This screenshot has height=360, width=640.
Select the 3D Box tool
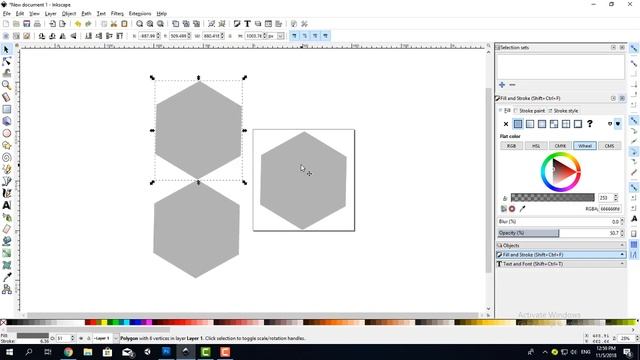click(6, 121)
